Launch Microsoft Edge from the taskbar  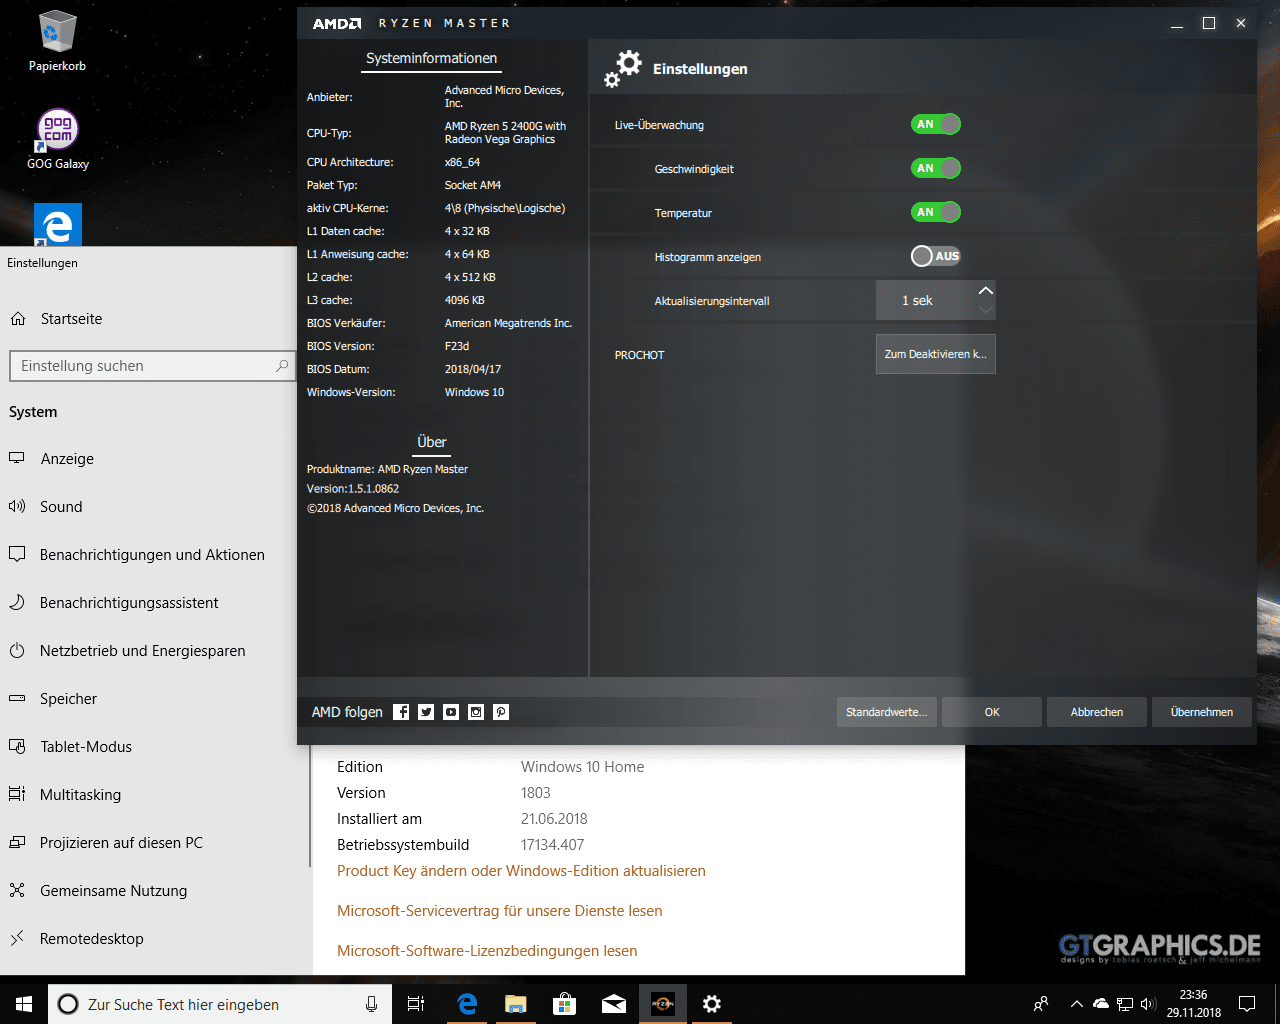pos(467,1004)
